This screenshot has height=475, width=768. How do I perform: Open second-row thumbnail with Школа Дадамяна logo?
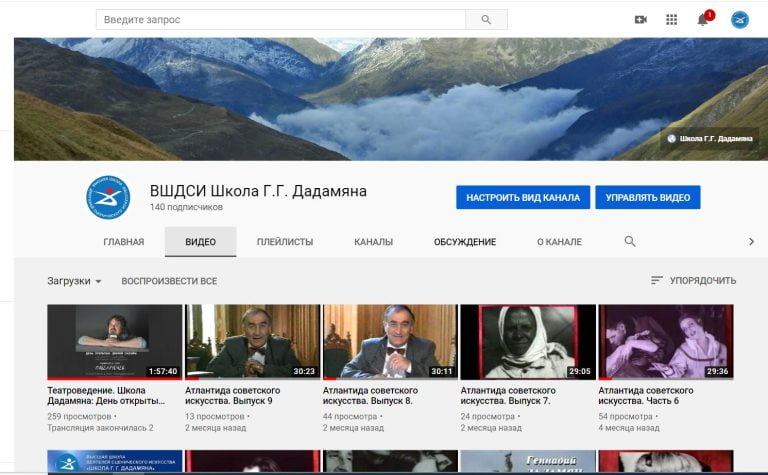(x=115, y=461)
